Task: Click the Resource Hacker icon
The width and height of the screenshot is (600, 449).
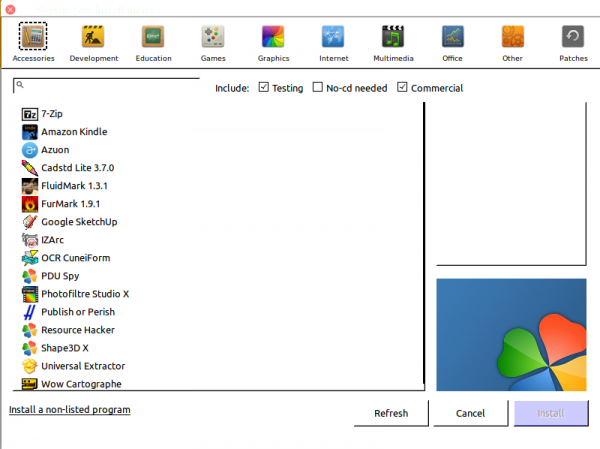Action: pyautogui.click(x=30, y=330)
